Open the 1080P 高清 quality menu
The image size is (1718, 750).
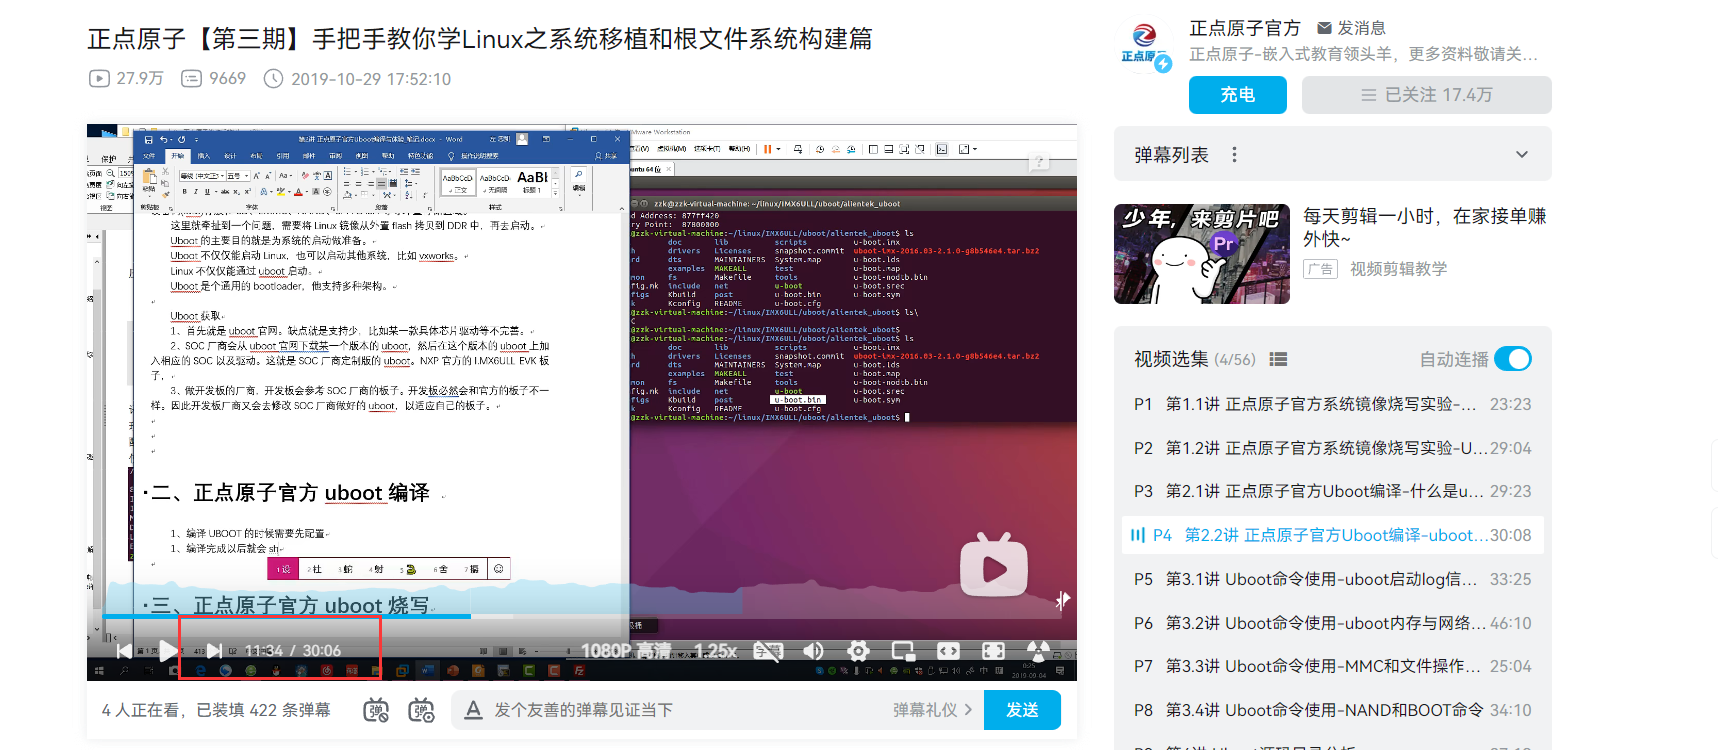(626, 651)
